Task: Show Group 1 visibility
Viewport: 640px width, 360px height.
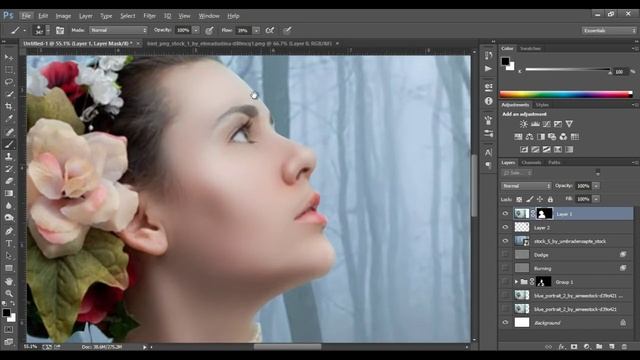Action: [x=505, y=282]
